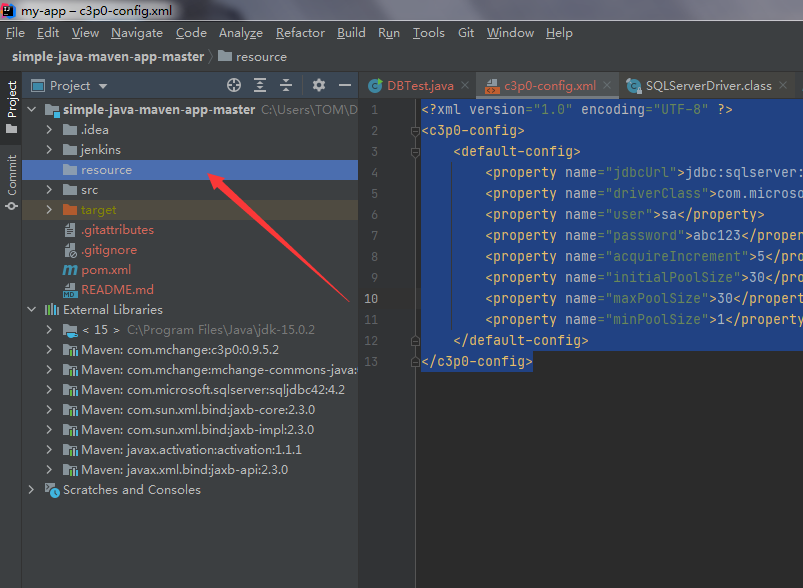Collapse the default-config code fold arrow
The width and height of the screenshot is (803, 588).
click(x=413, y=151)
